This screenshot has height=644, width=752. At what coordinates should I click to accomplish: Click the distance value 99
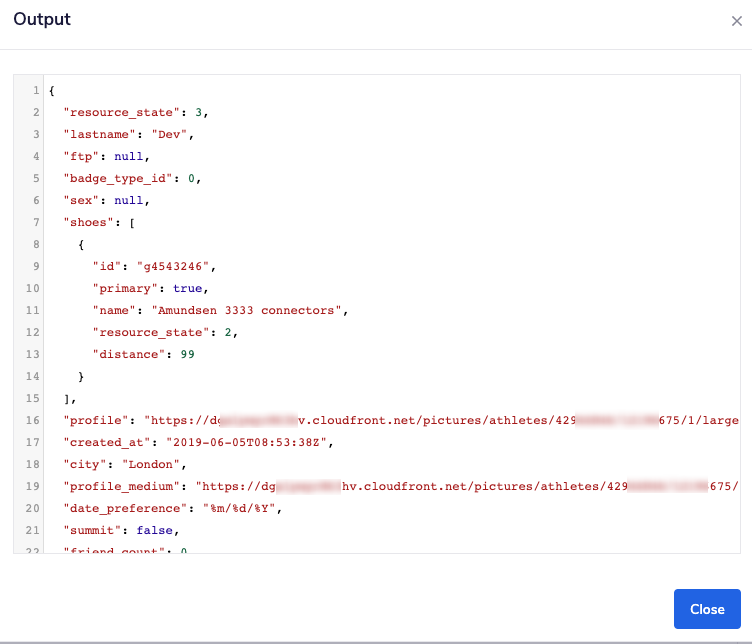click(x=187, y=354)
